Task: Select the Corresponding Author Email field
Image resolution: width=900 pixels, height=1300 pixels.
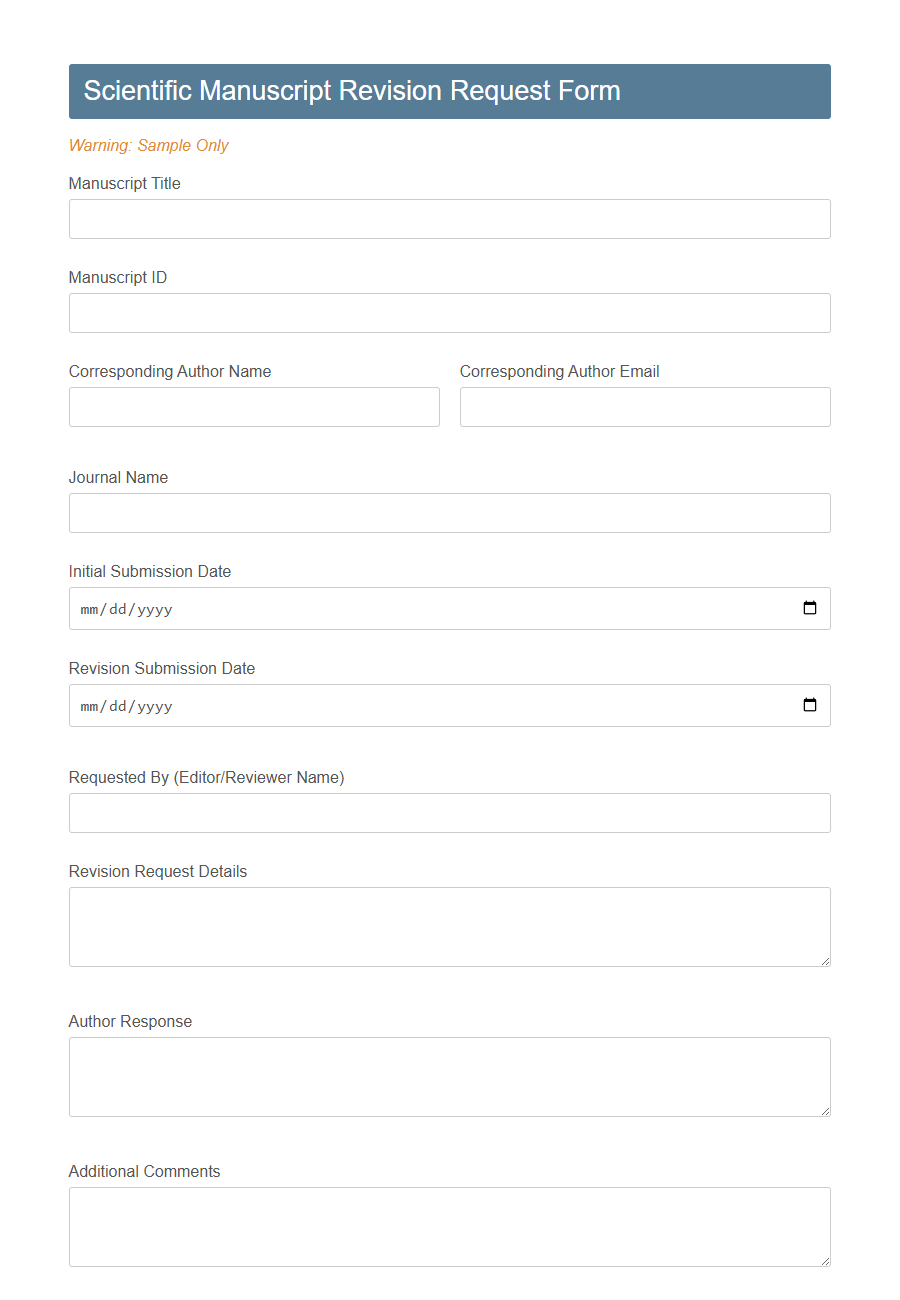Action: click(x=644, y=407)
